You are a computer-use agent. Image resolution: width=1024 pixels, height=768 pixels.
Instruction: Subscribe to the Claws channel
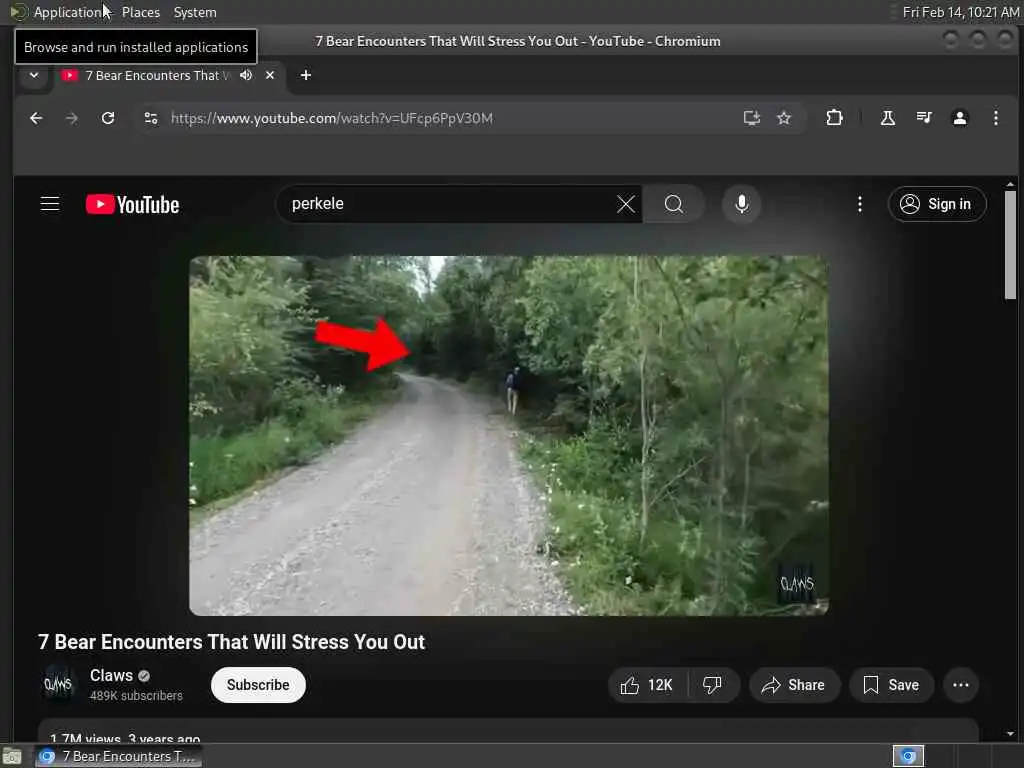[x=258, y=685]
